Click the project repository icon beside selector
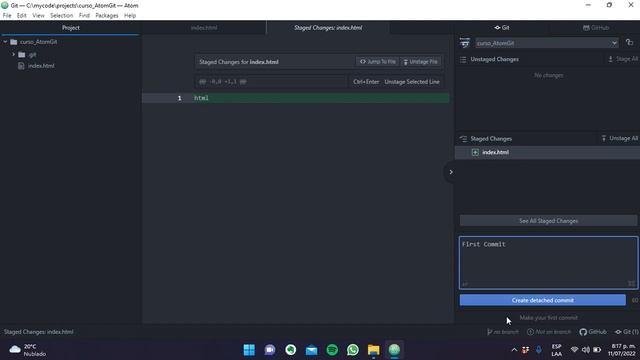This screenshot has height=360, width=640. click(464, 42)
